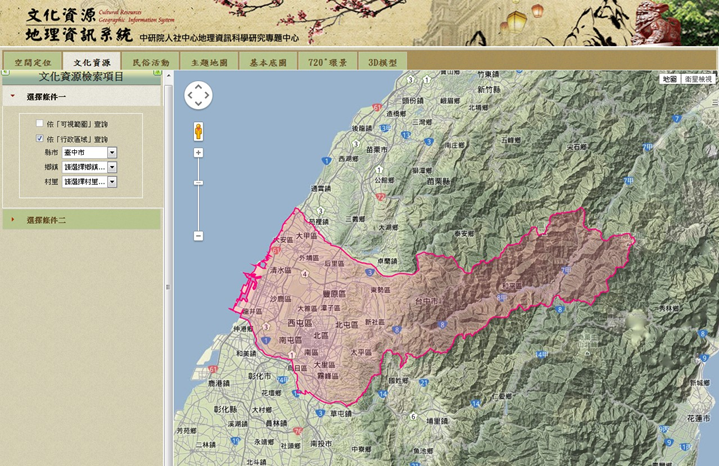Switch map to 衛星檢視 satellite view
The height and width of the screenshot is (466, 719).
click(x=698, y=78)
